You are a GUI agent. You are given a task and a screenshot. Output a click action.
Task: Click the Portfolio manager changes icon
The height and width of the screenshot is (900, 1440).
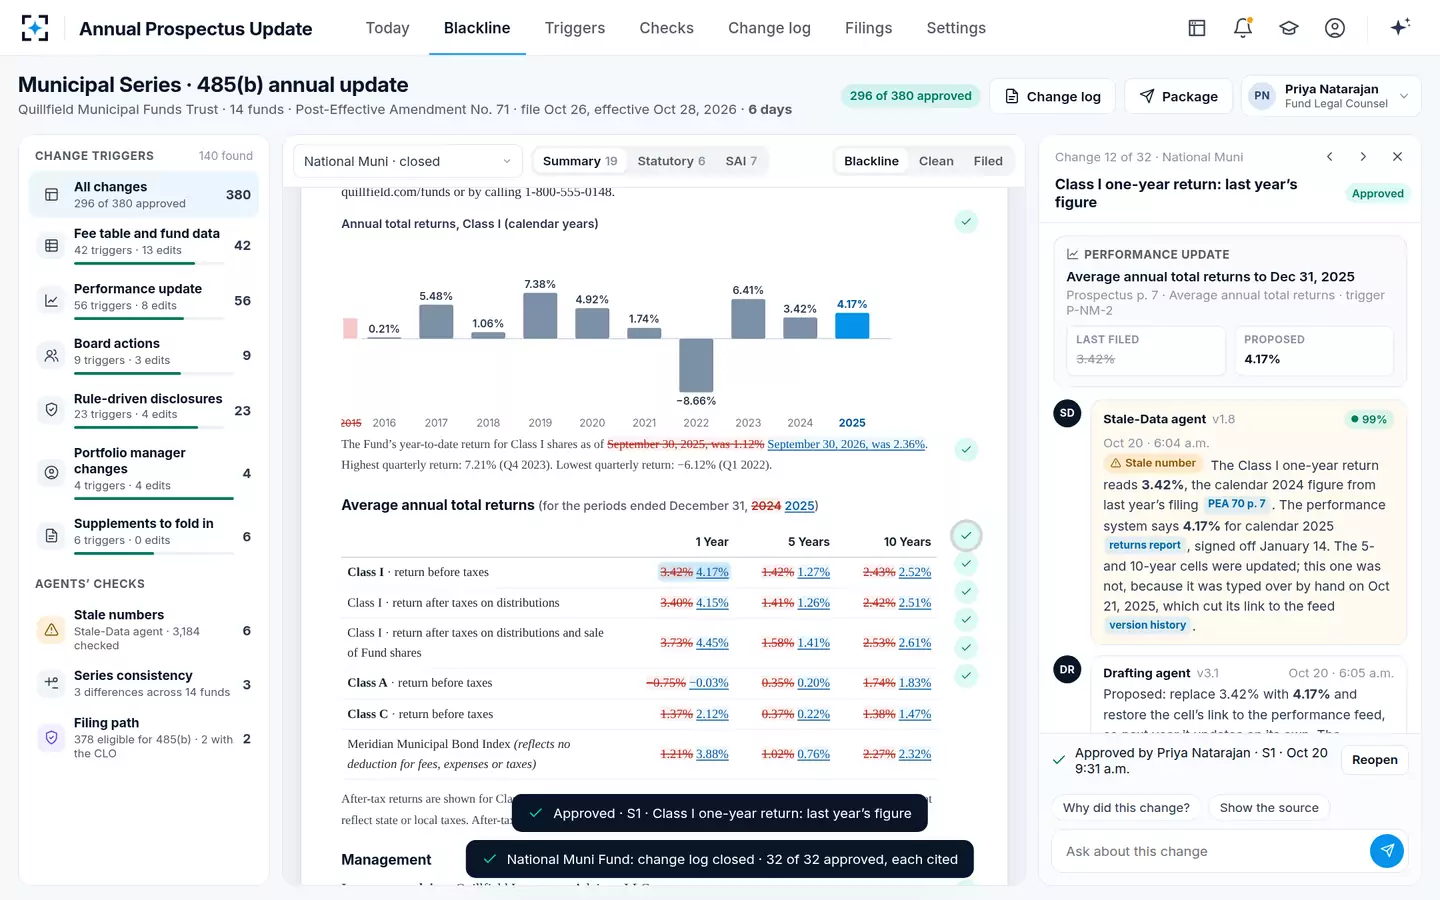(x=51, y=472)
